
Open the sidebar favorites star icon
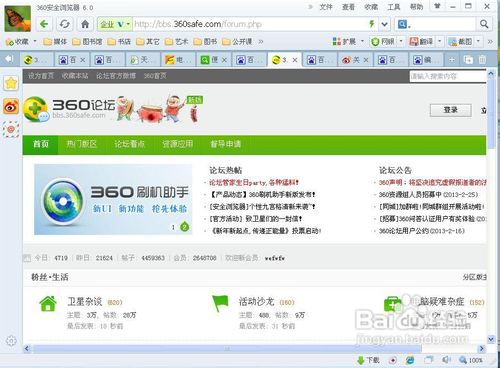coord(11,83)
